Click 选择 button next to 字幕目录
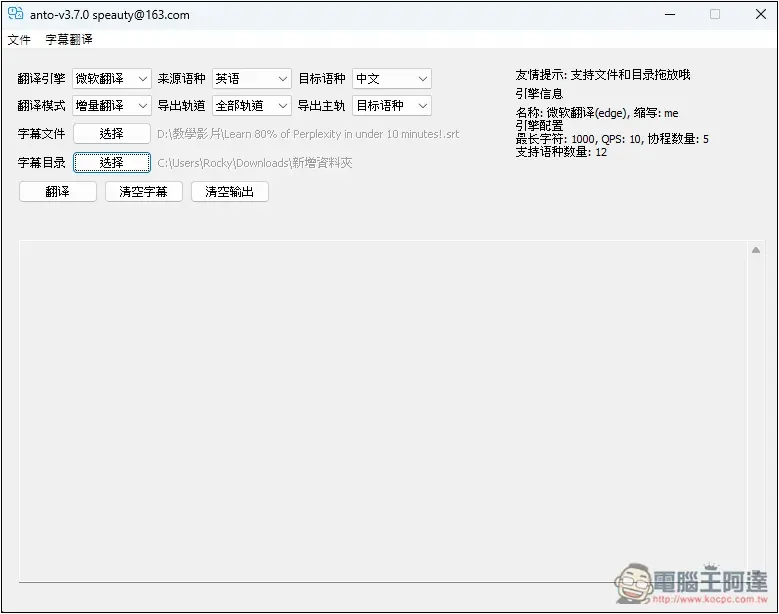The image size is (779, 614). (x=111, y=163)
